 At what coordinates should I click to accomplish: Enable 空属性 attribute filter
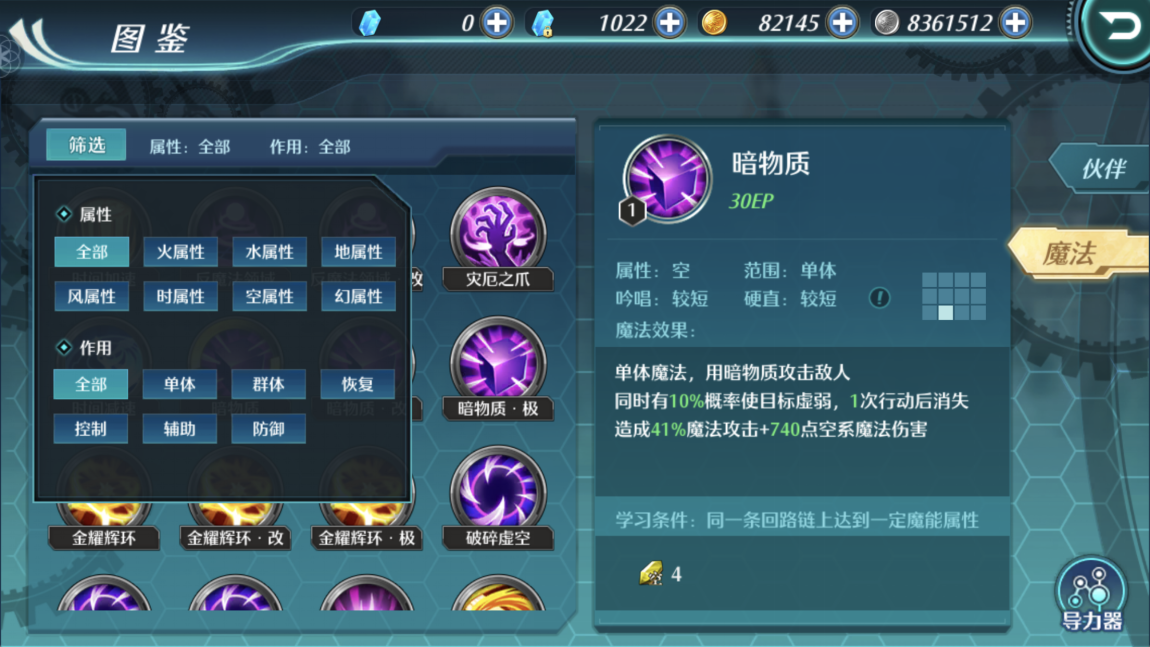pos(269,296)
